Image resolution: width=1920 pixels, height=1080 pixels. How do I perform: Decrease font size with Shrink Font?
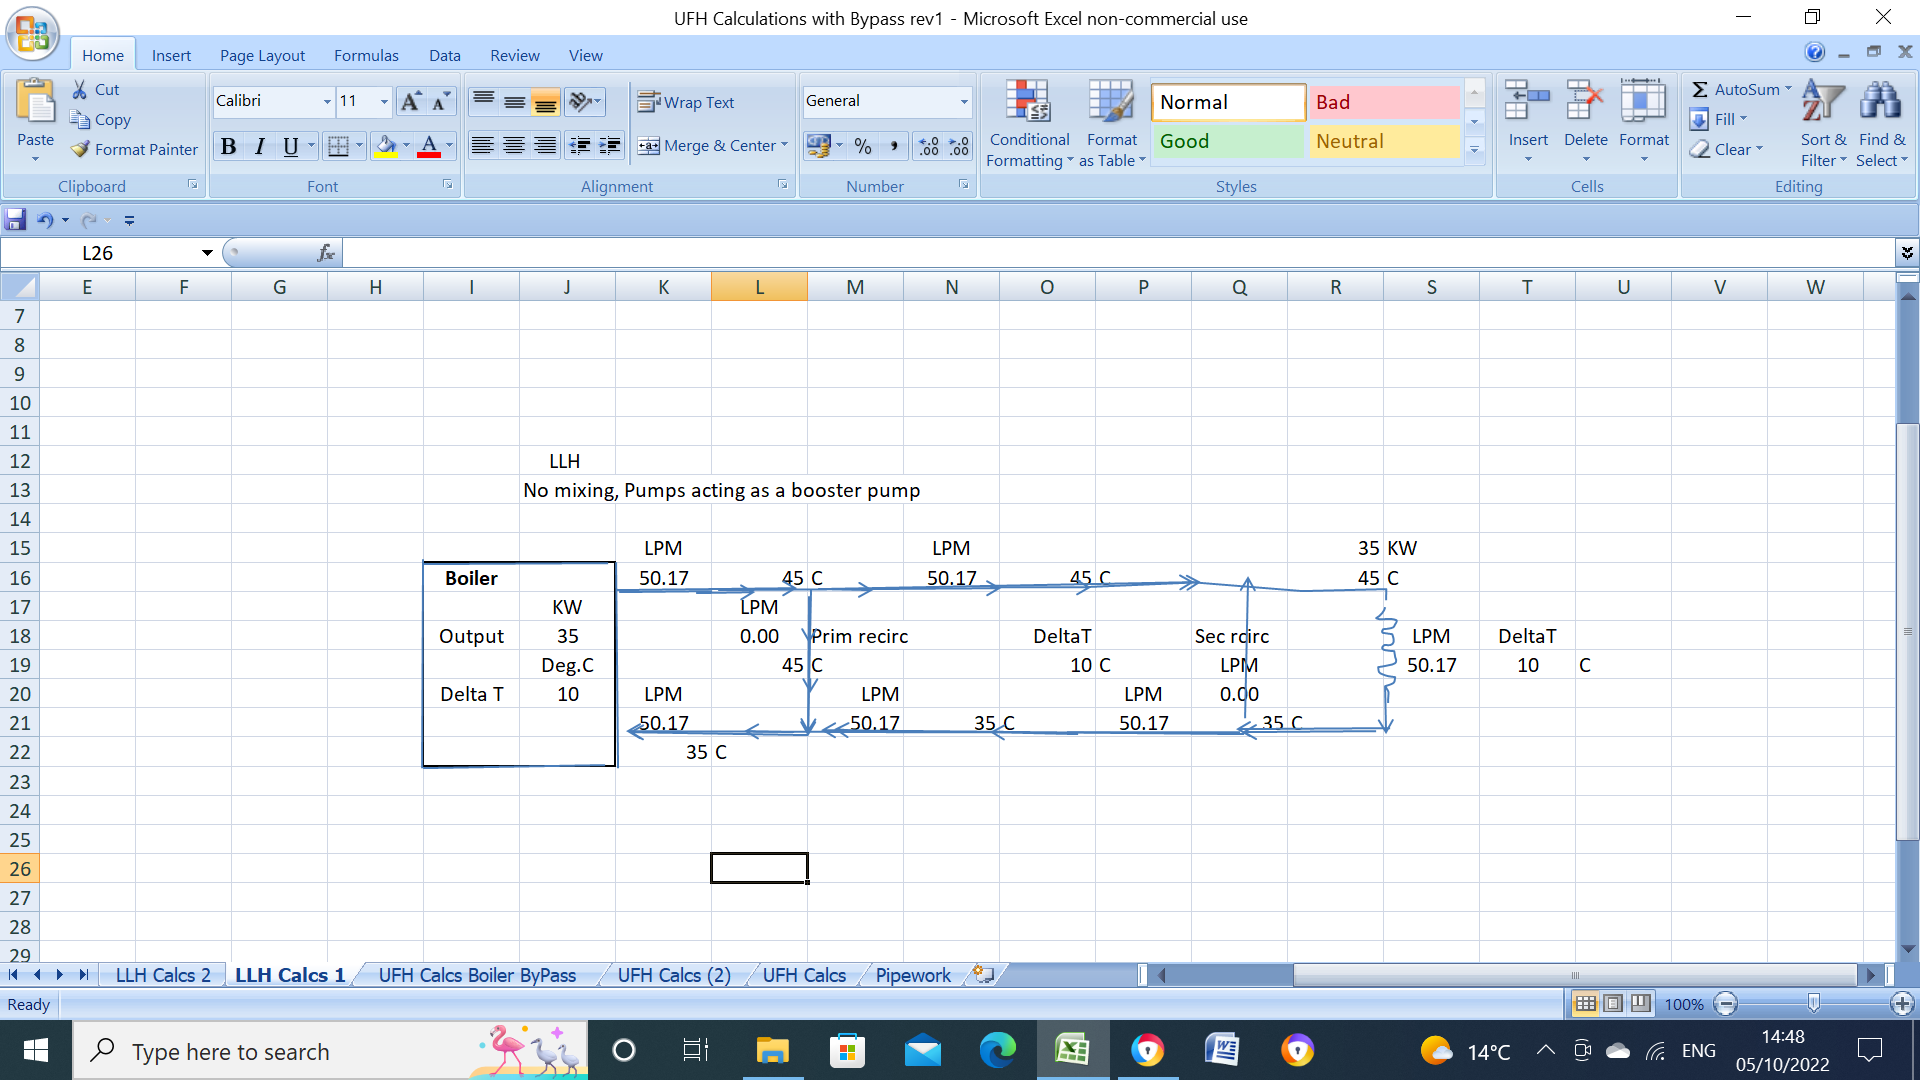pos(440,101)
